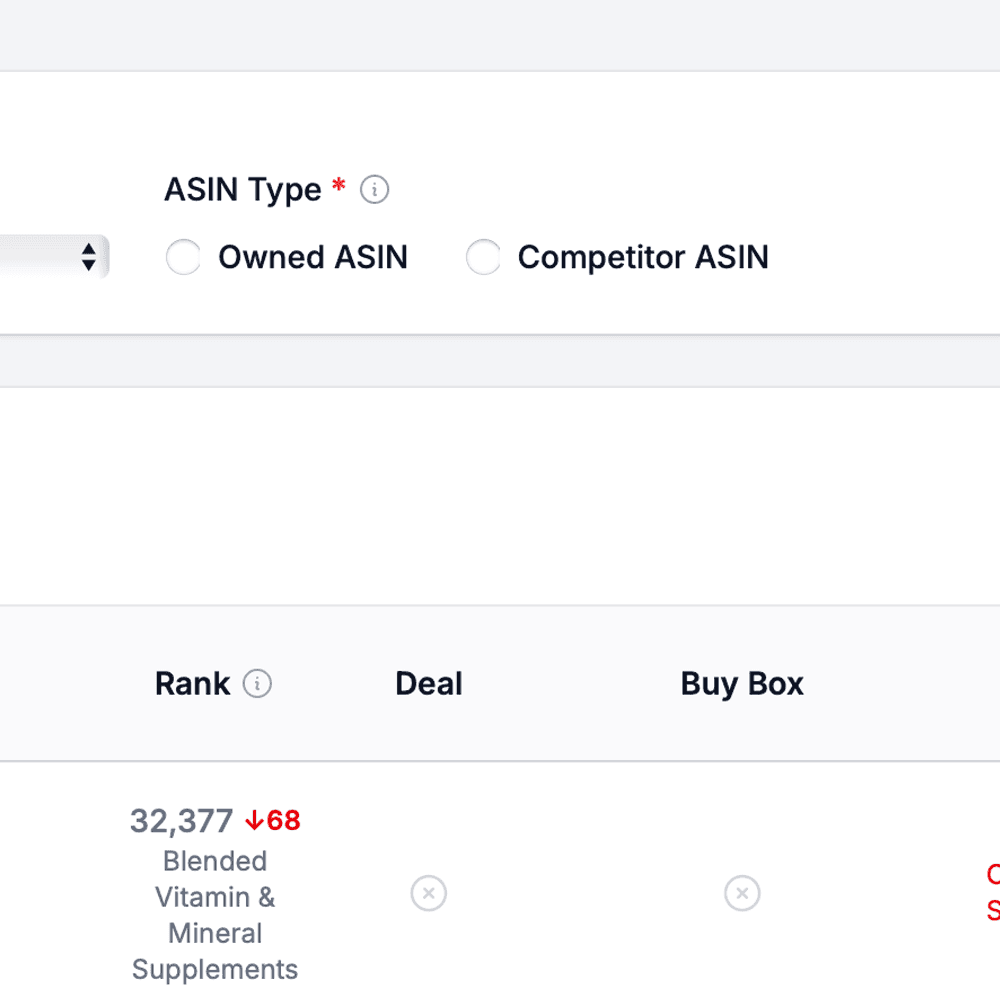Click the red down arrow by 32,377
Image resolution: width=1000 pixels, height=1000 pixels.
pos(254,821)
